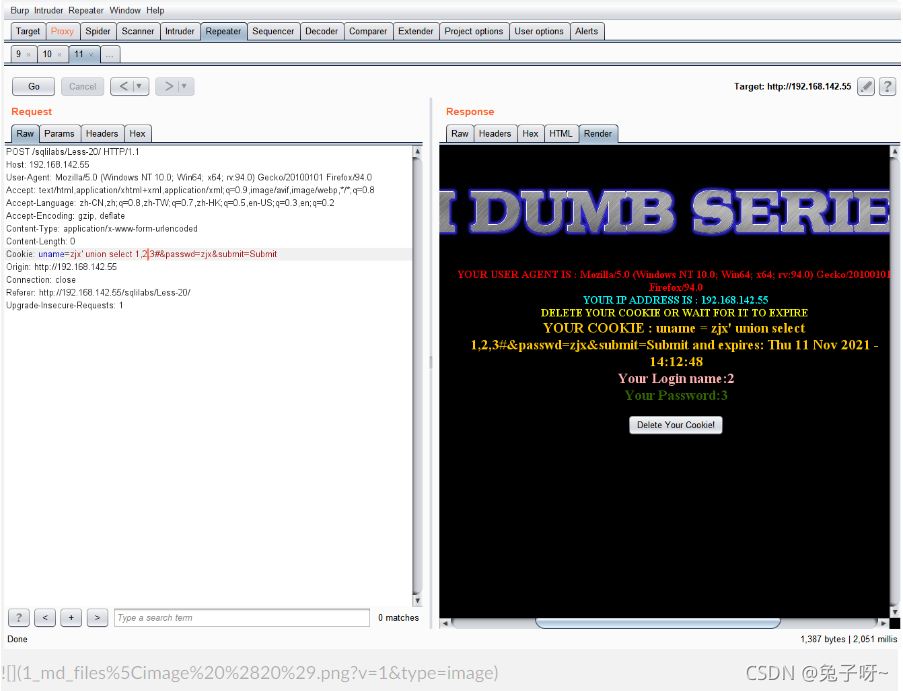The height and width of the screenshot is (691, 903).
Task: Click the Cancel button
Action: 82,86
